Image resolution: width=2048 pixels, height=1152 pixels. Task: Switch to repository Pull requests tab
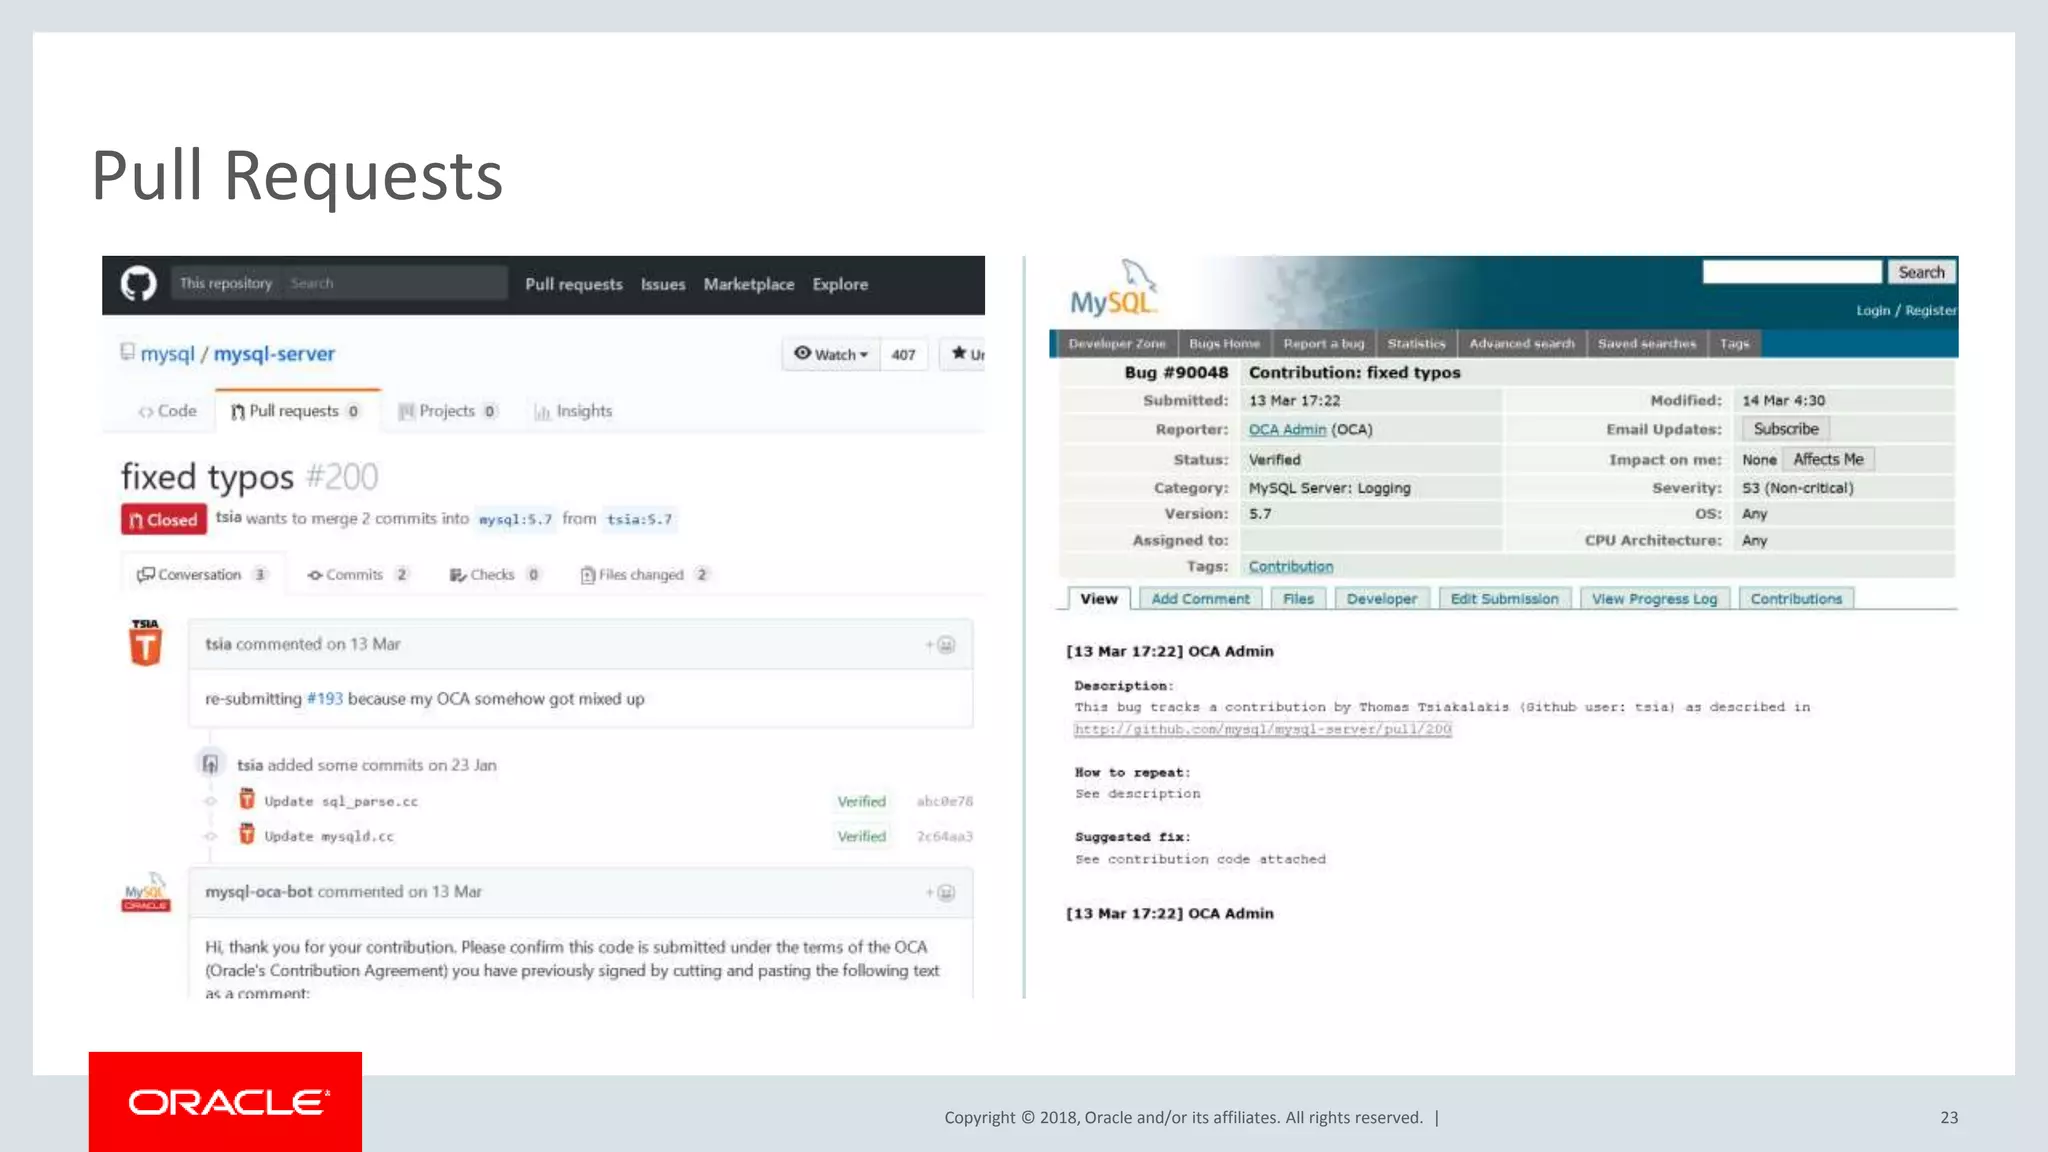pyautogui.click(x=296, y=411)
